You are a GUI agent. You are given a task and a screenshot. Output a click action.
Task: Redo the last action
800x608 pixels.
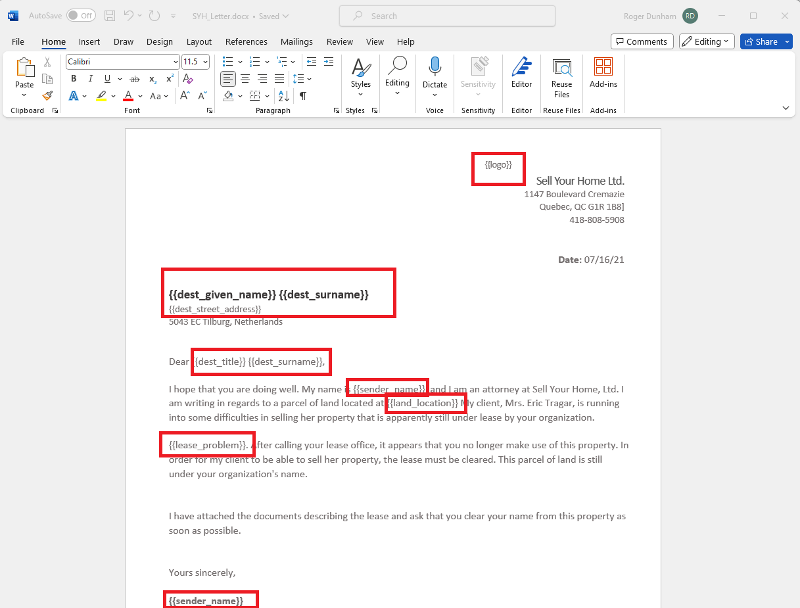154,16
